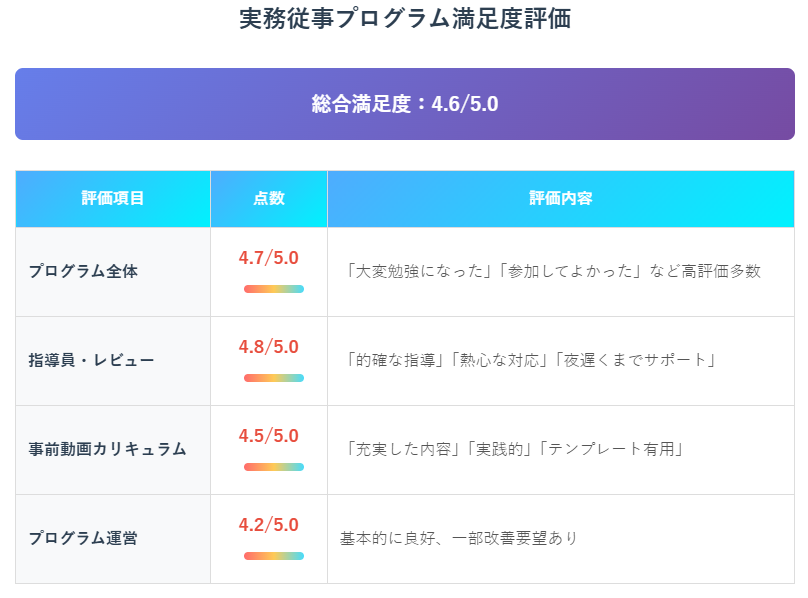808x598 pixels.
Task: Select the 指導員・レビュー row label
Action: point(91,360)
